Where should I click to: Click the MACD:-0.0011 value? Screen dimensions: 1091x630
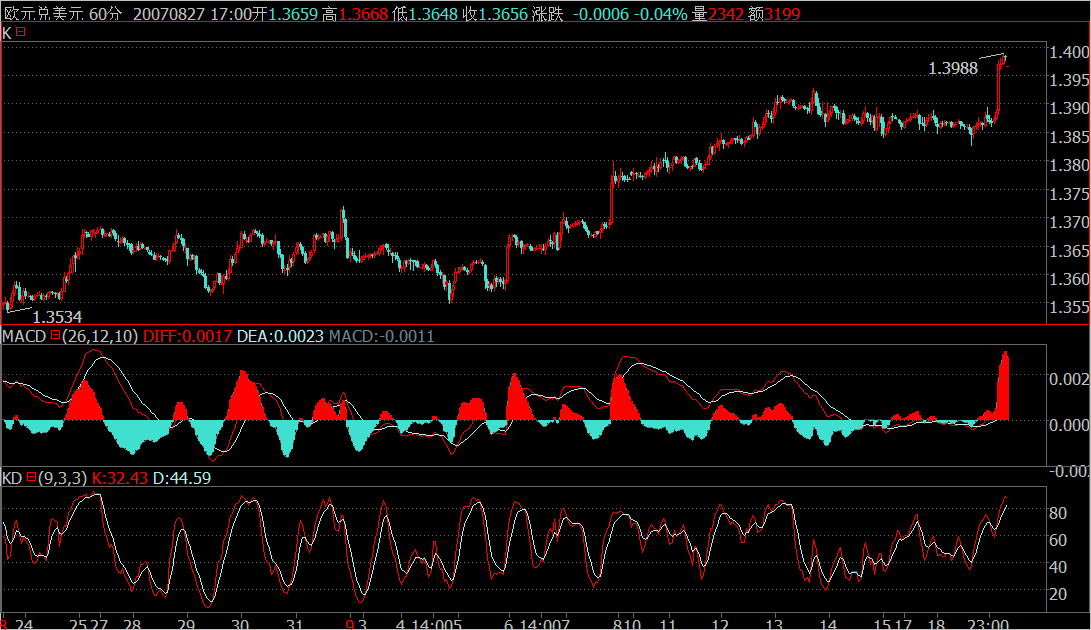coord(382,337)
